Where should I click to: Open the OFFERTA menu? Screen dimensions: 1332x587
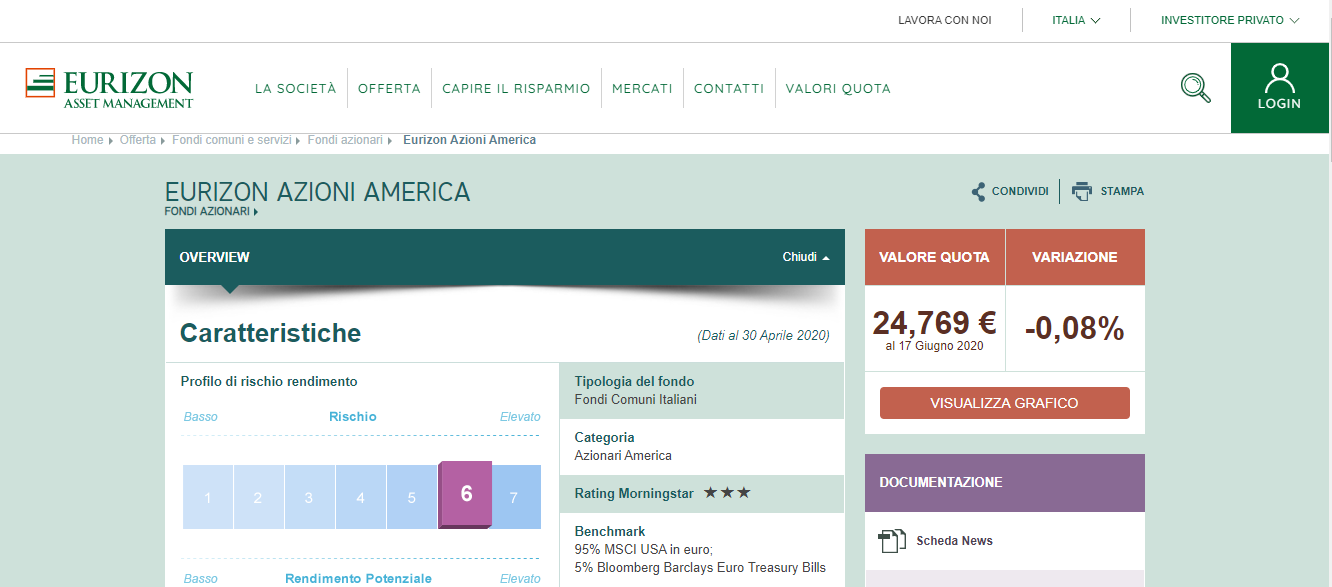point(389,88)
